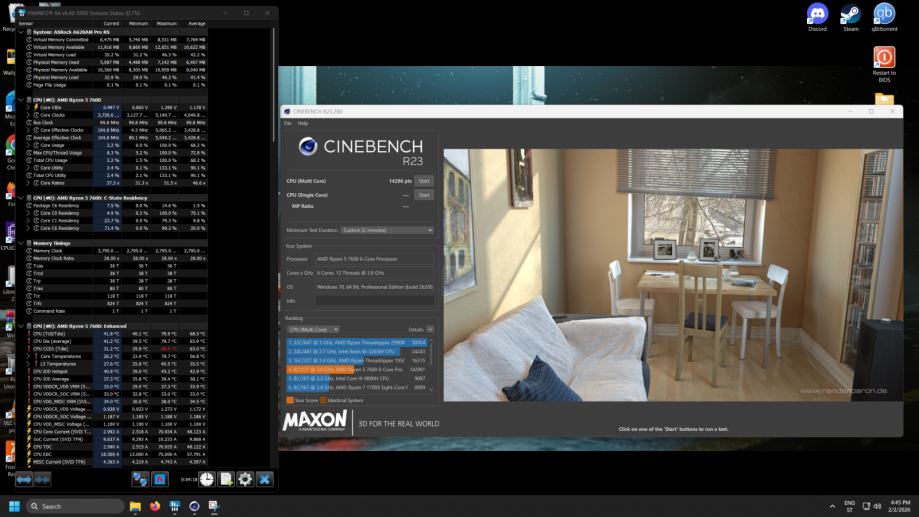
Task: Open the qBittorrent desktop shortcut
Action: tap(884, 18)
